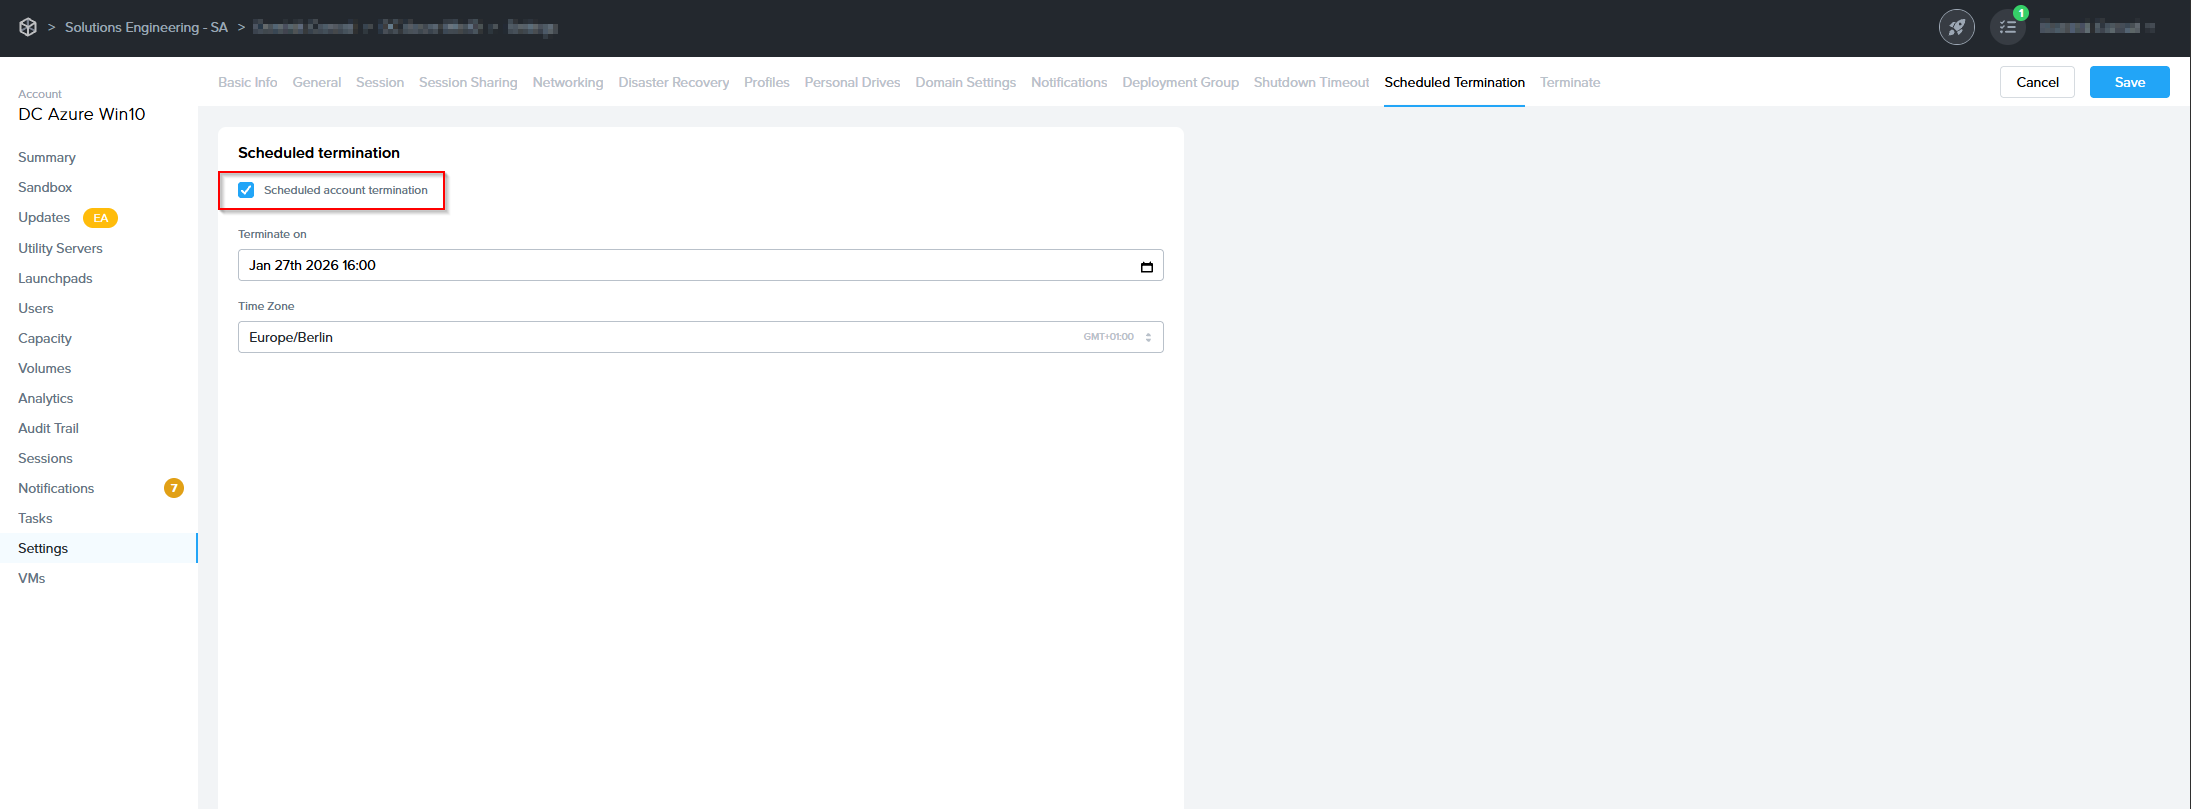
Task: Click the Cancel button
Action: tap(2036, 82)
